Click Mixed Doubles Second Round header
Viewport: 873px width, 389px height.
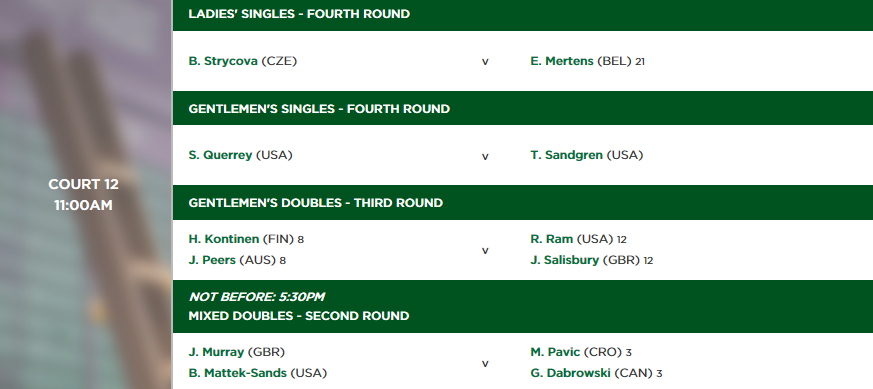click(298, 316)
